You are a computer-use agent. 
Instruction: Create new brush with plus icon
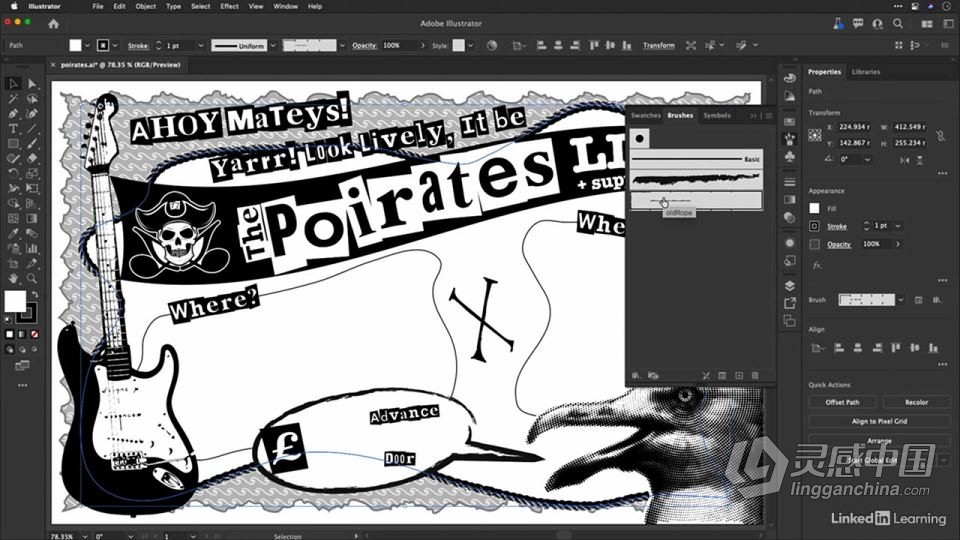(x=739, y=375)
